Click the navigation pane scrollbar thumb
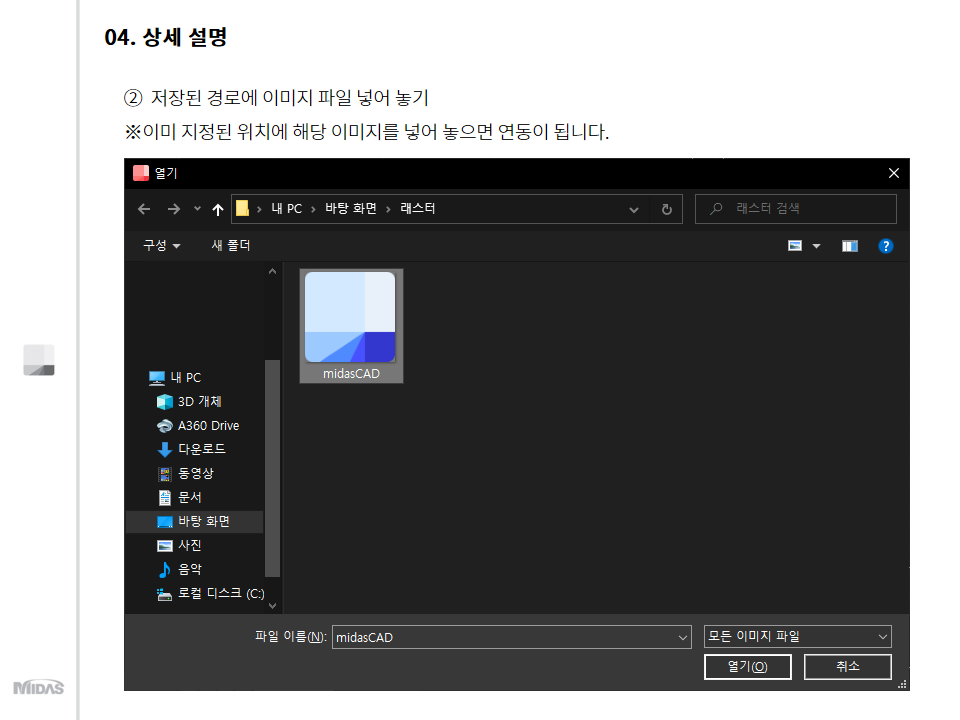960x720 pixels. point(272,468)
